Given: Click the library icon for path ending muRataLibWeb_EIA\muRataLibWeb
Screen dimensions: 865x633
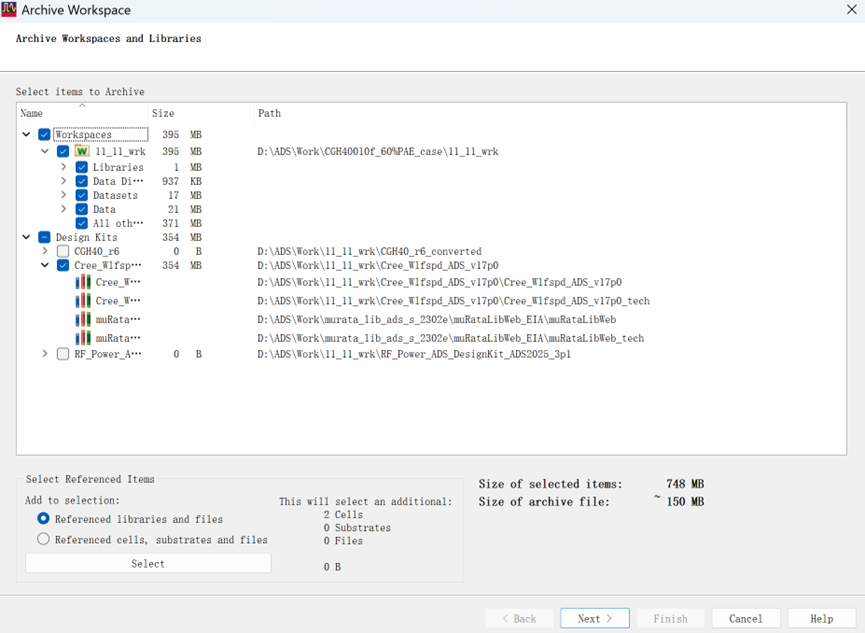Looking at the screenshot, I should pos(83,320).
